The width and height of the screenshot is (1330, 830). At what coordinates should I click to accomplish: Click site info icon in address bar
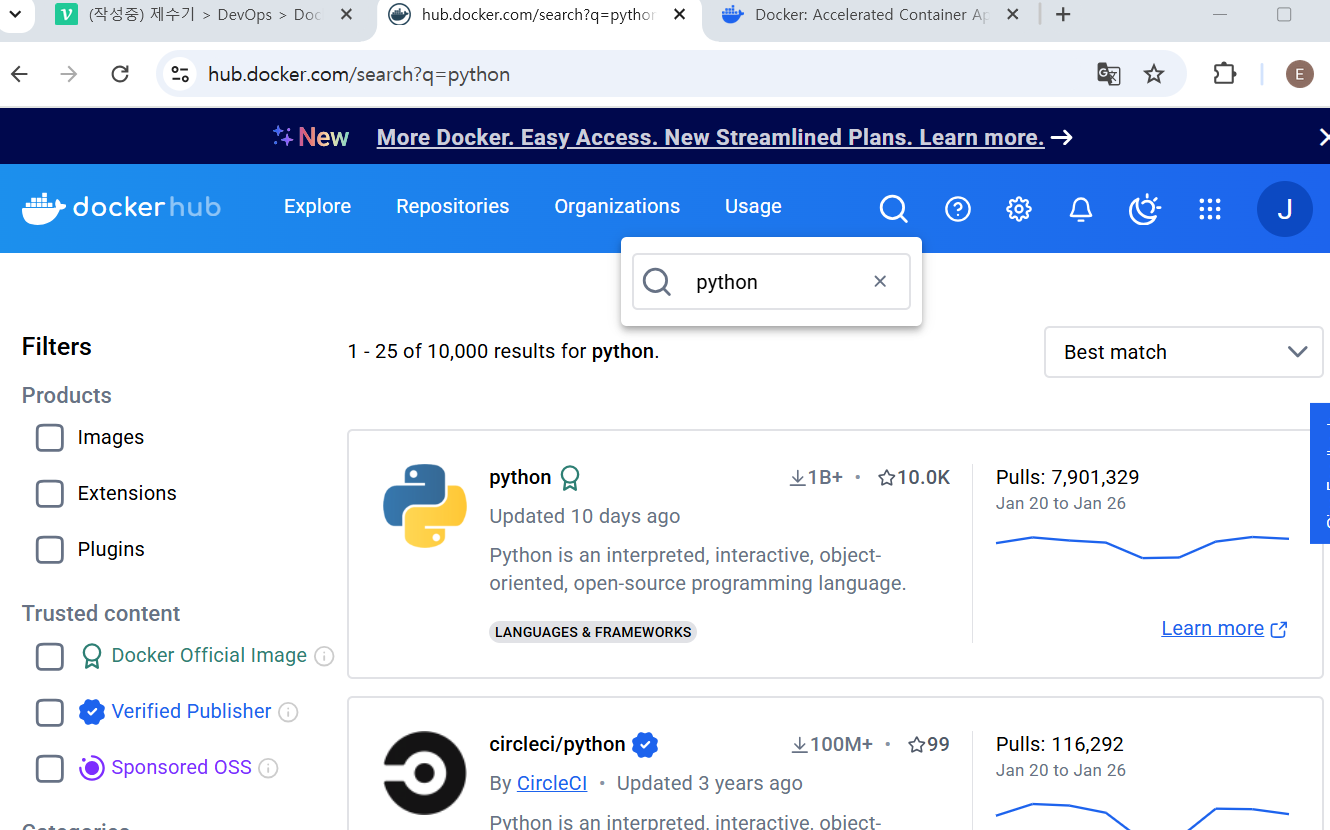tap(180, 74)
